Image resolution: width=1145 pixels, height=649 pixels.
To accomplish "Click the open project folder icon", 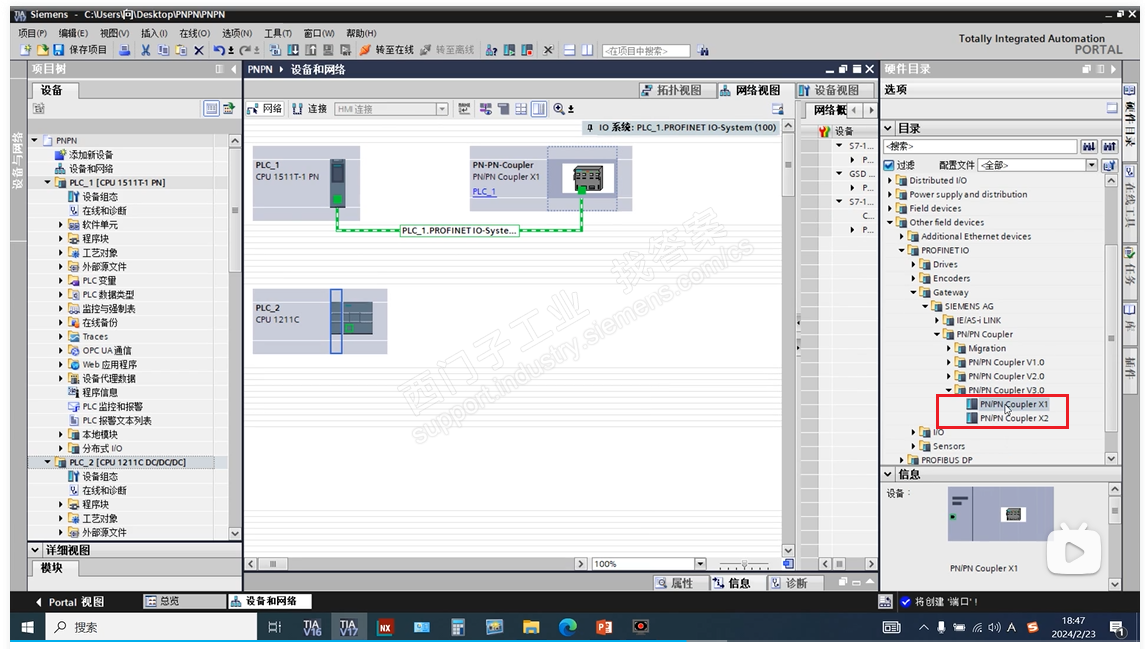I will [42, 50].
